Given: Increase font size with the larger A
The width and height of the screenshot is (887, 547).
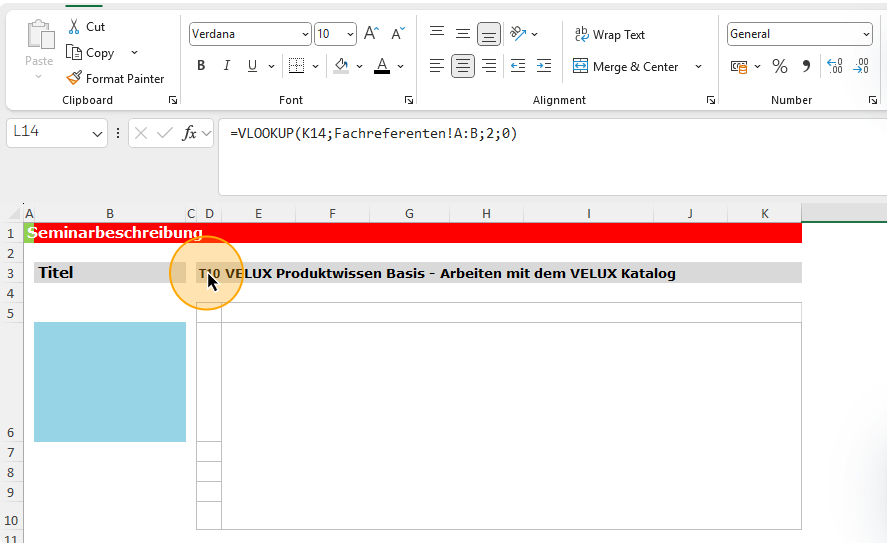Looking at the screenshot, I should [x=371, y=33].
